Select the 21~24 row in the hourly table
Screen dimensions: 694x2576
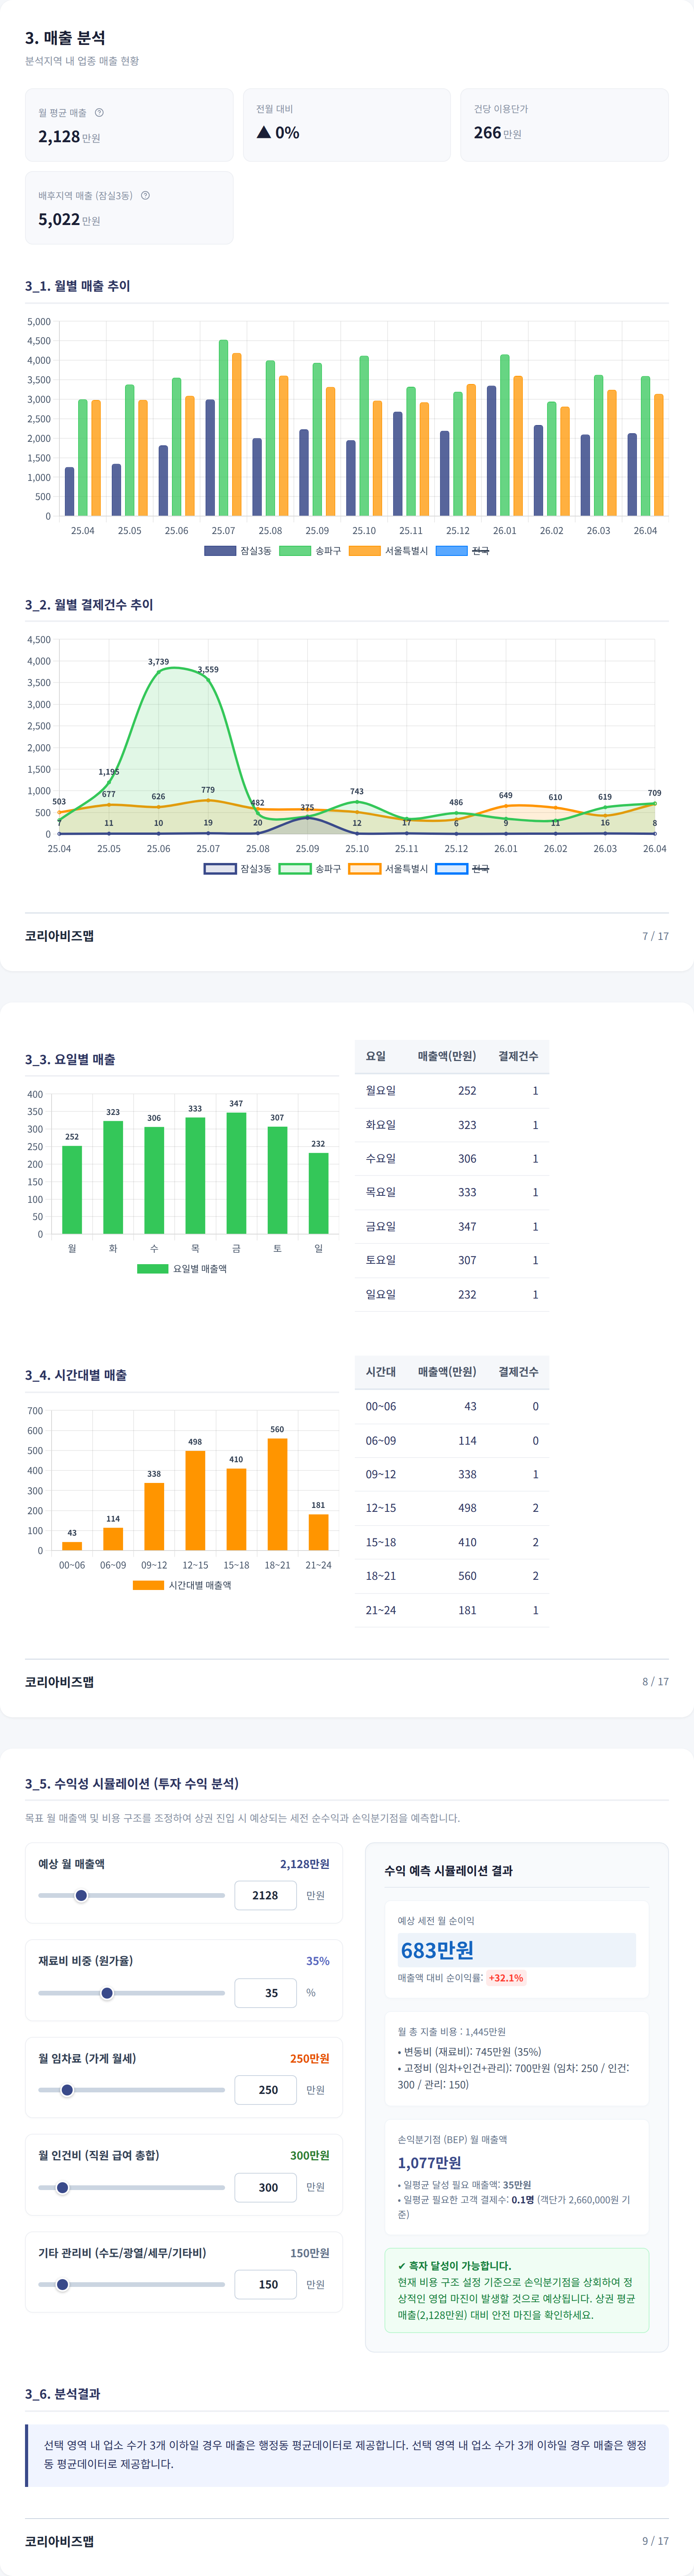(452, 1610)
